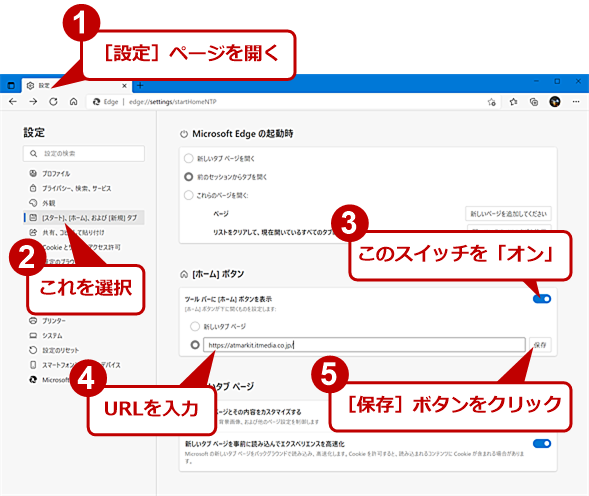Click the Edge logo icon beside Microsoft entry

click(x=33, y=380)
